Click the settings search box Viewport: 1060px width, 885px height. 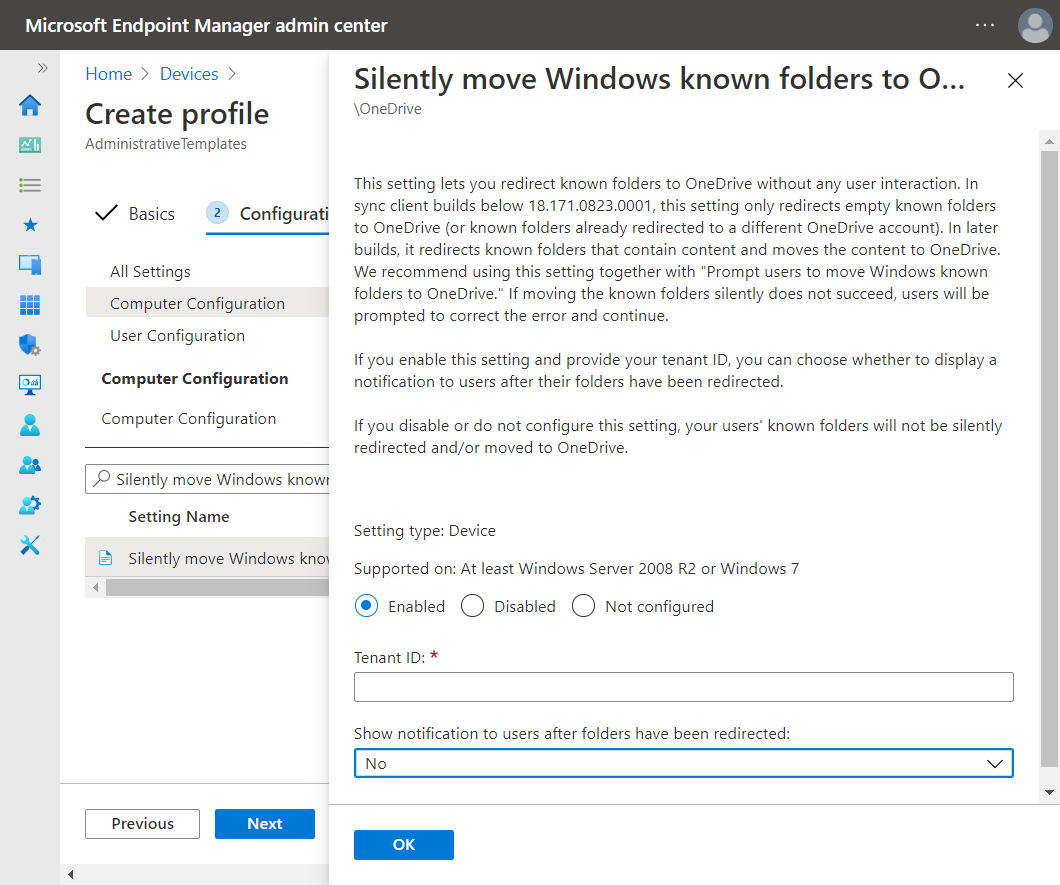tap(207, 479)
